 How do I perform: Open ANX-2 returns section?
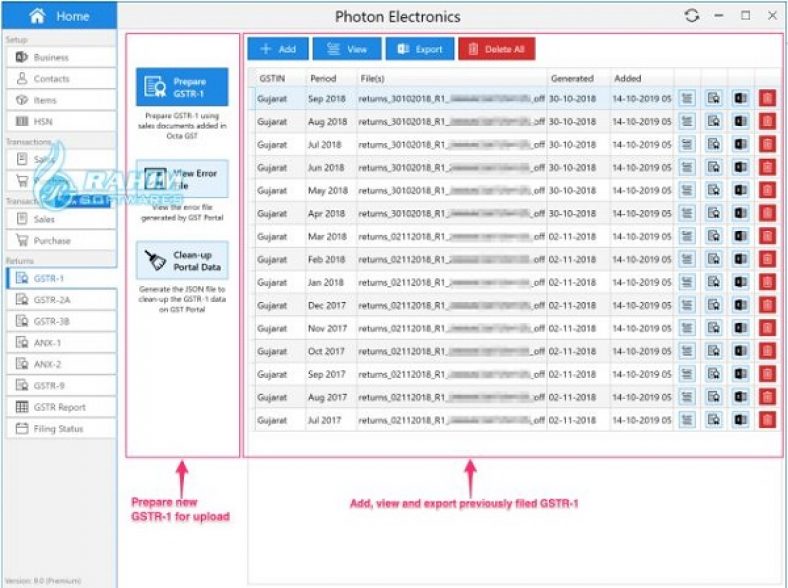[61, 364]
